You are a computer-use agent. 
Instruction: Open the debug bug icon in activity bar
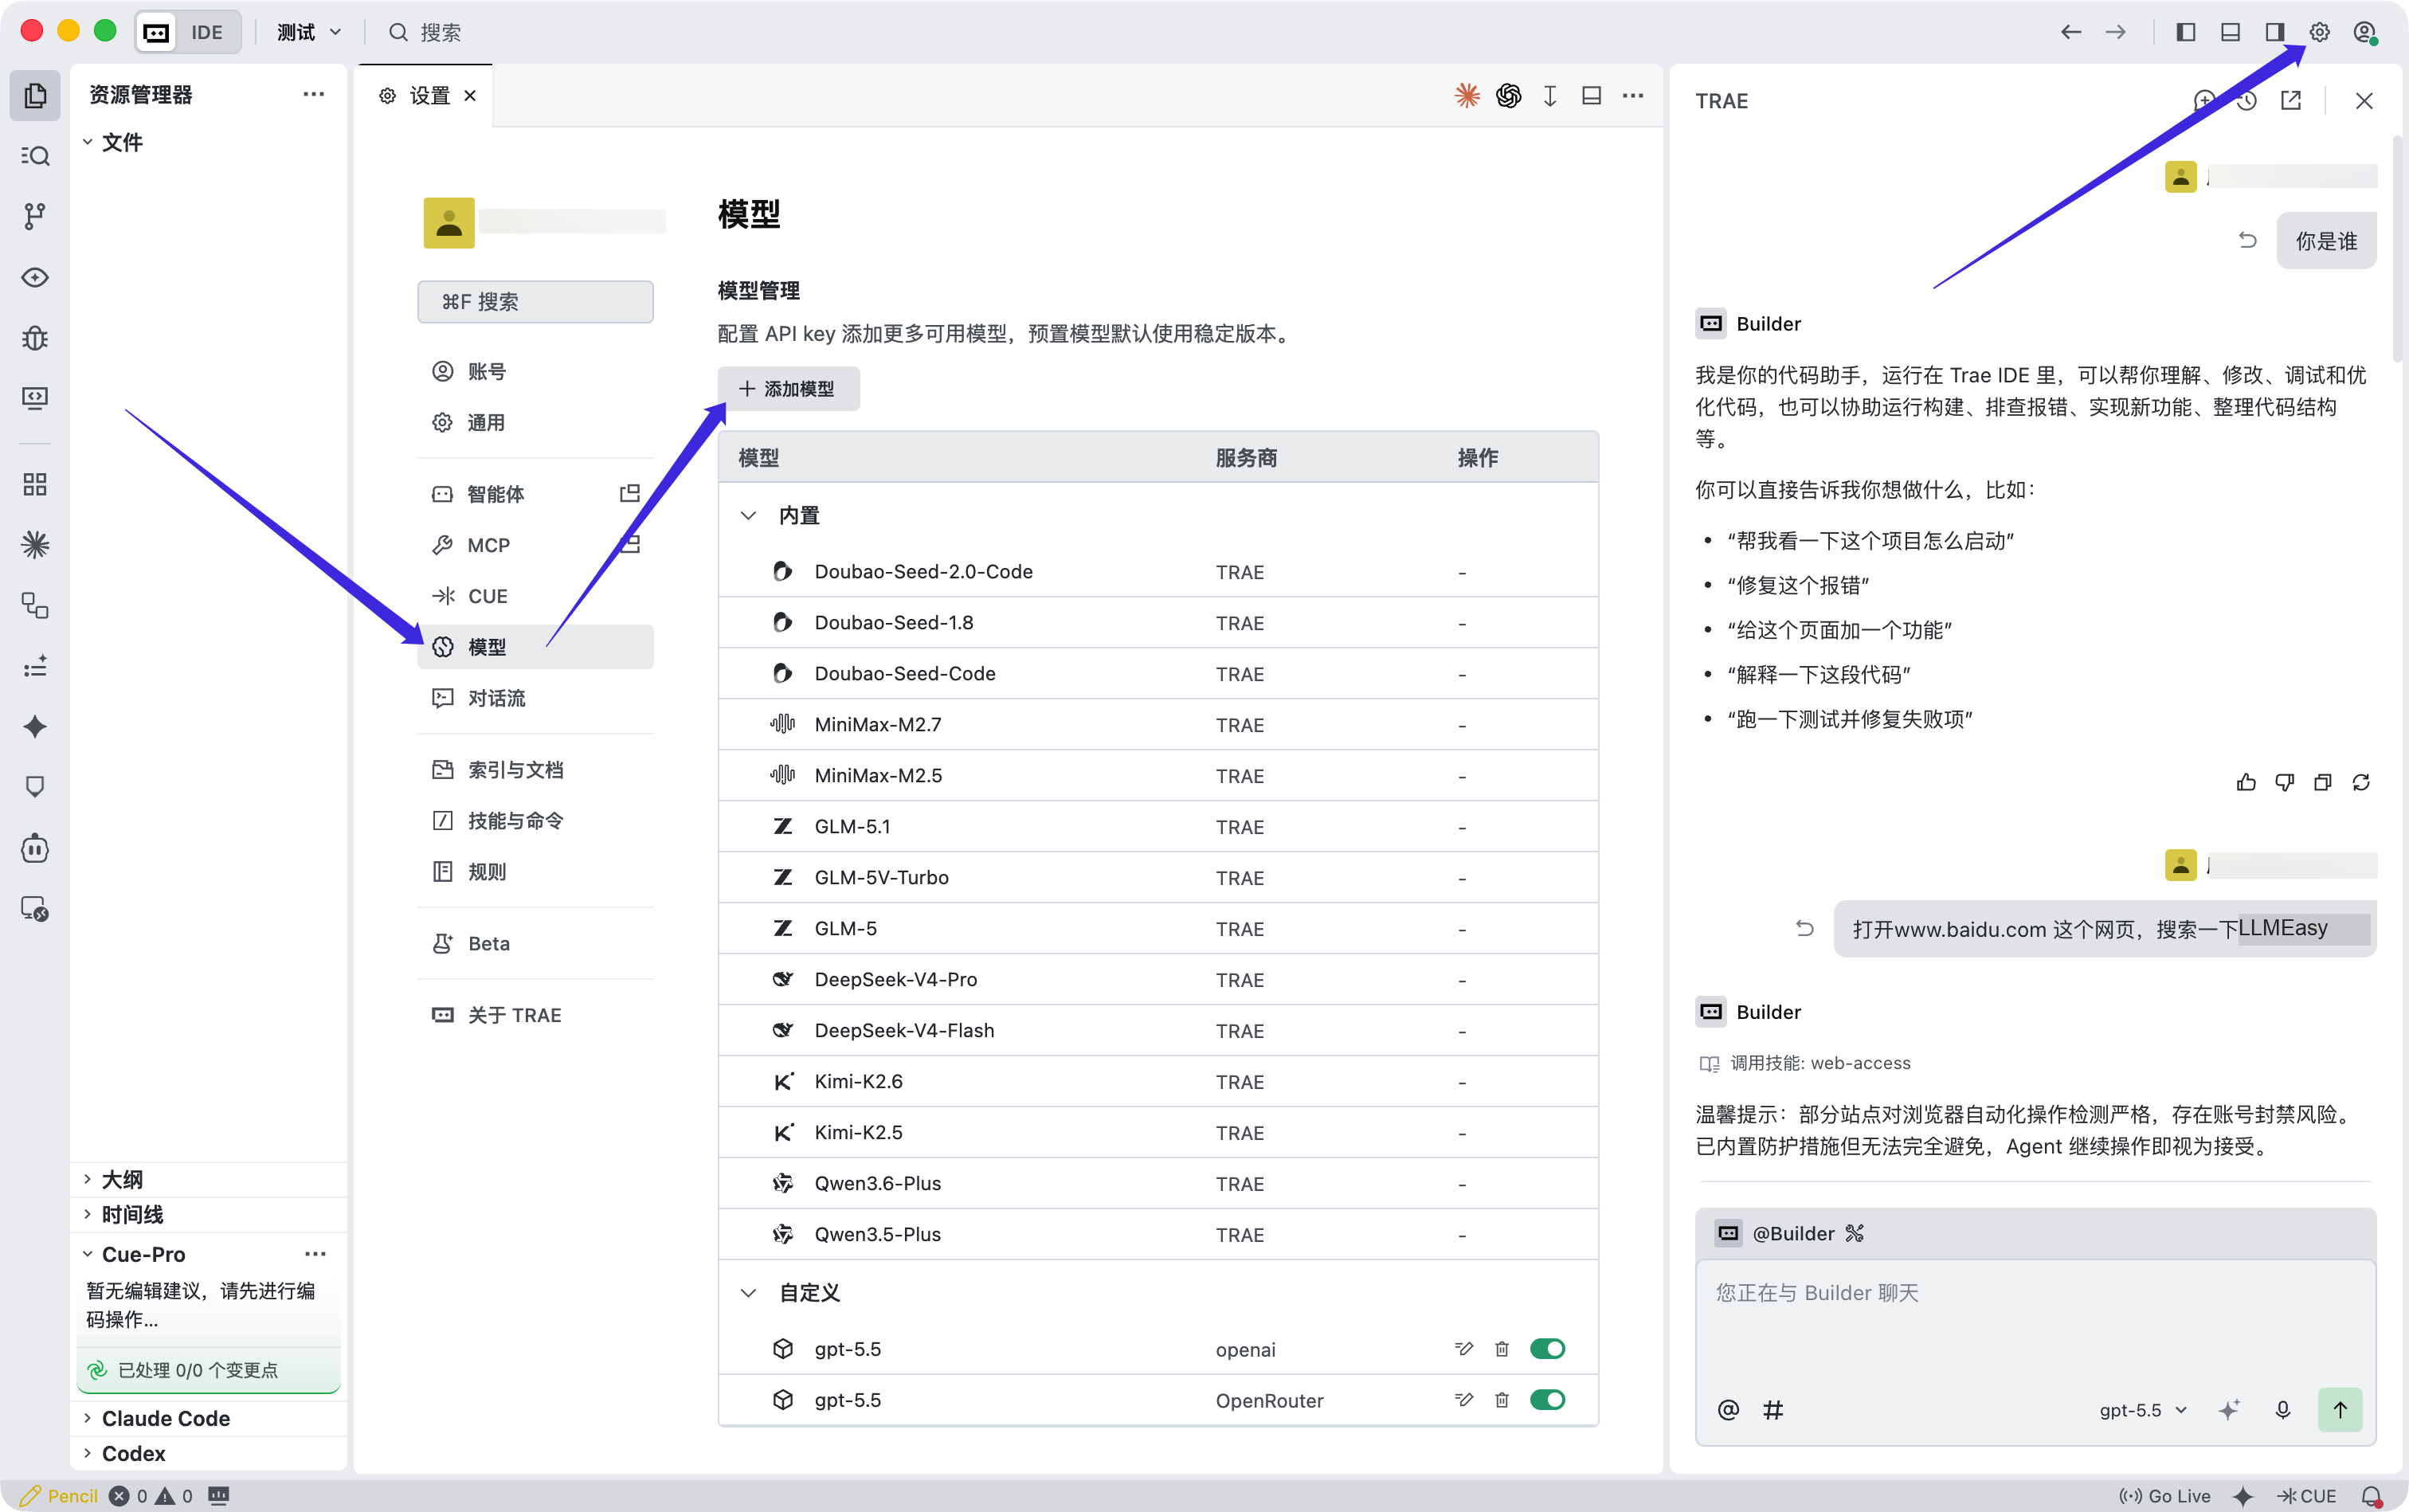click(35, 338)
